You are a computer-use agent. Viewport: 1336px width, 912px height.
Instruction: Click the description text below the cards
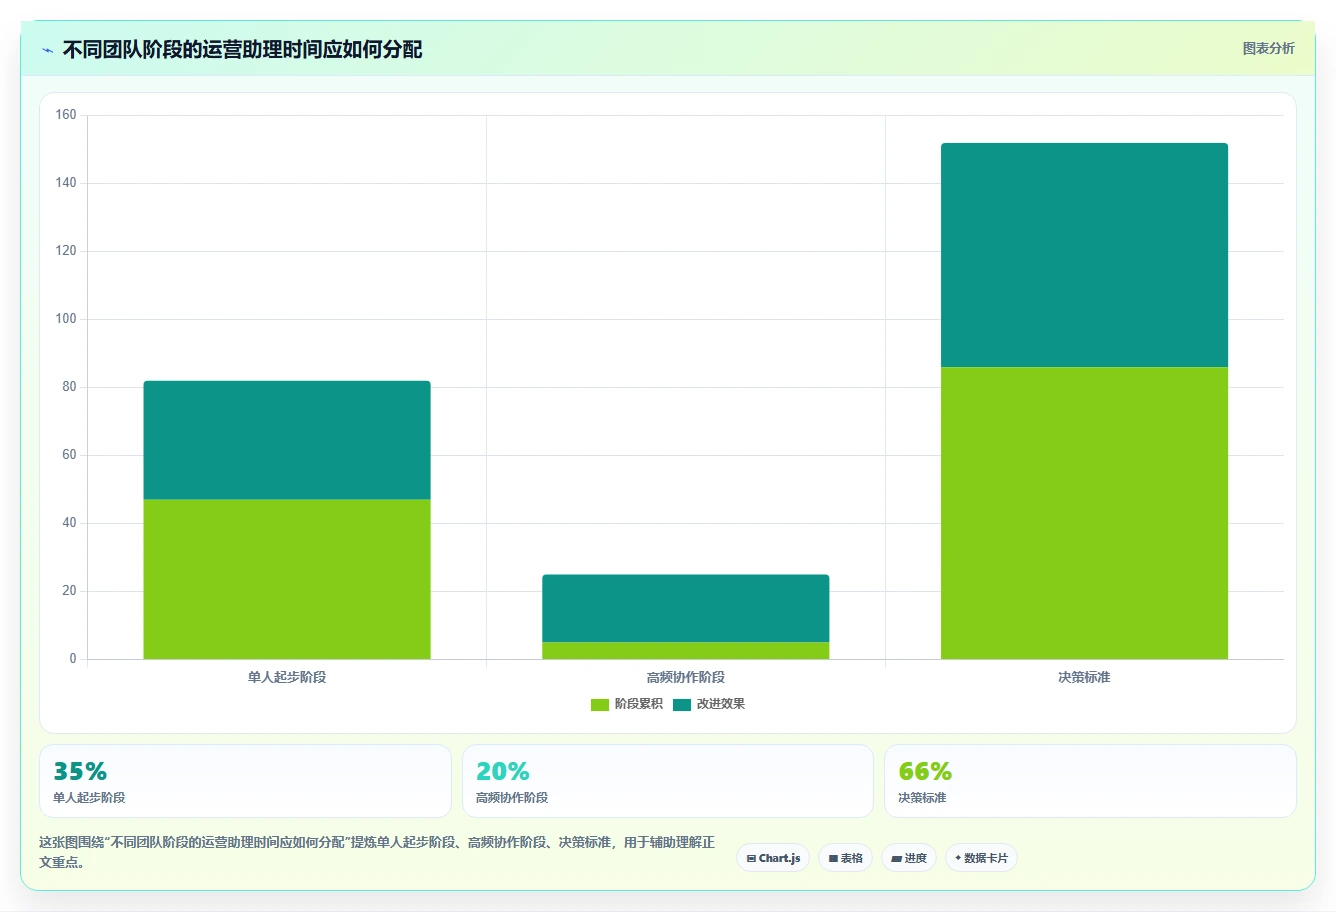click(x=377, y=852)
